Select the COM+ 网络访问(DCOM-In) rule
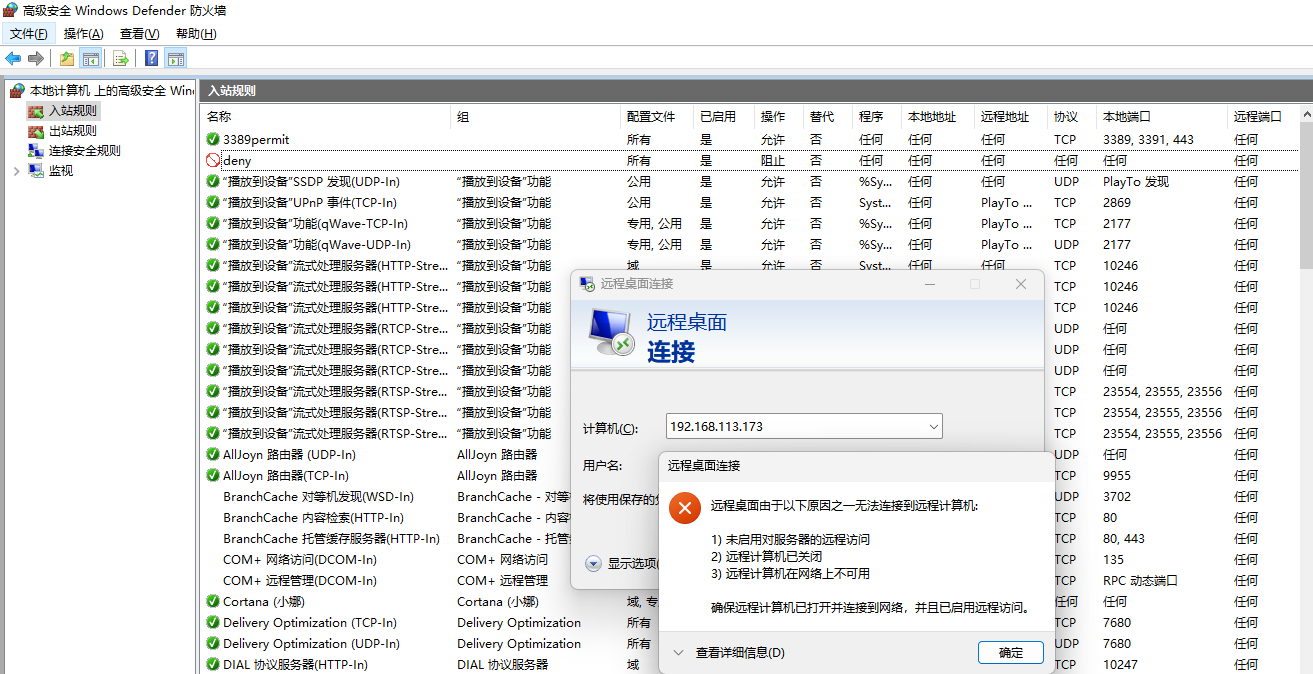This screenshot has width=1313, height=674. [300, 560]
